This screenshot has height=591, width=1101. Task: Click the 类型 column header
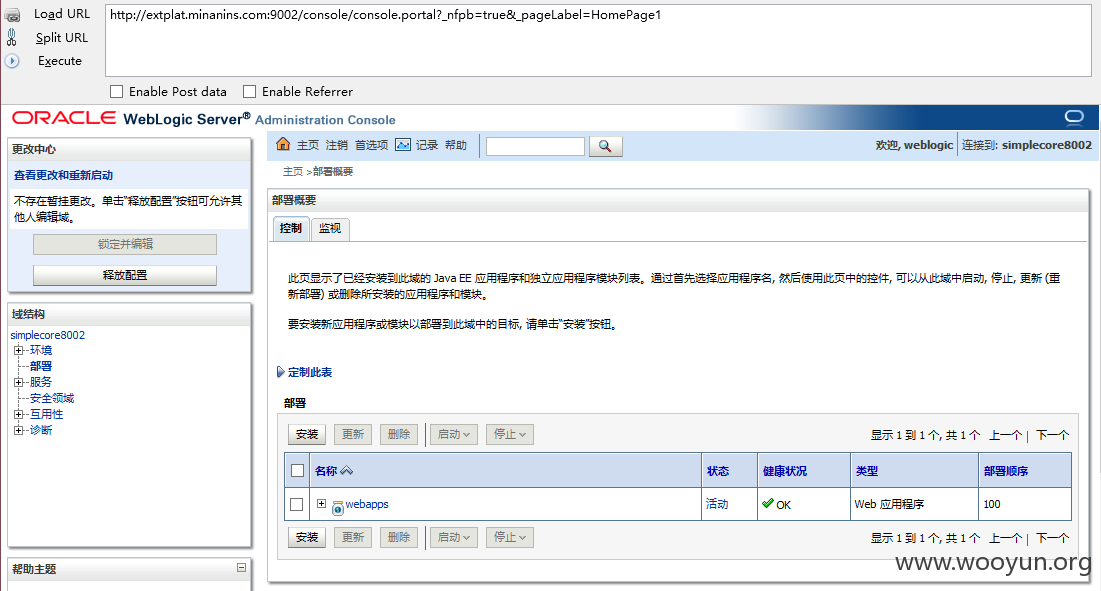867,471
